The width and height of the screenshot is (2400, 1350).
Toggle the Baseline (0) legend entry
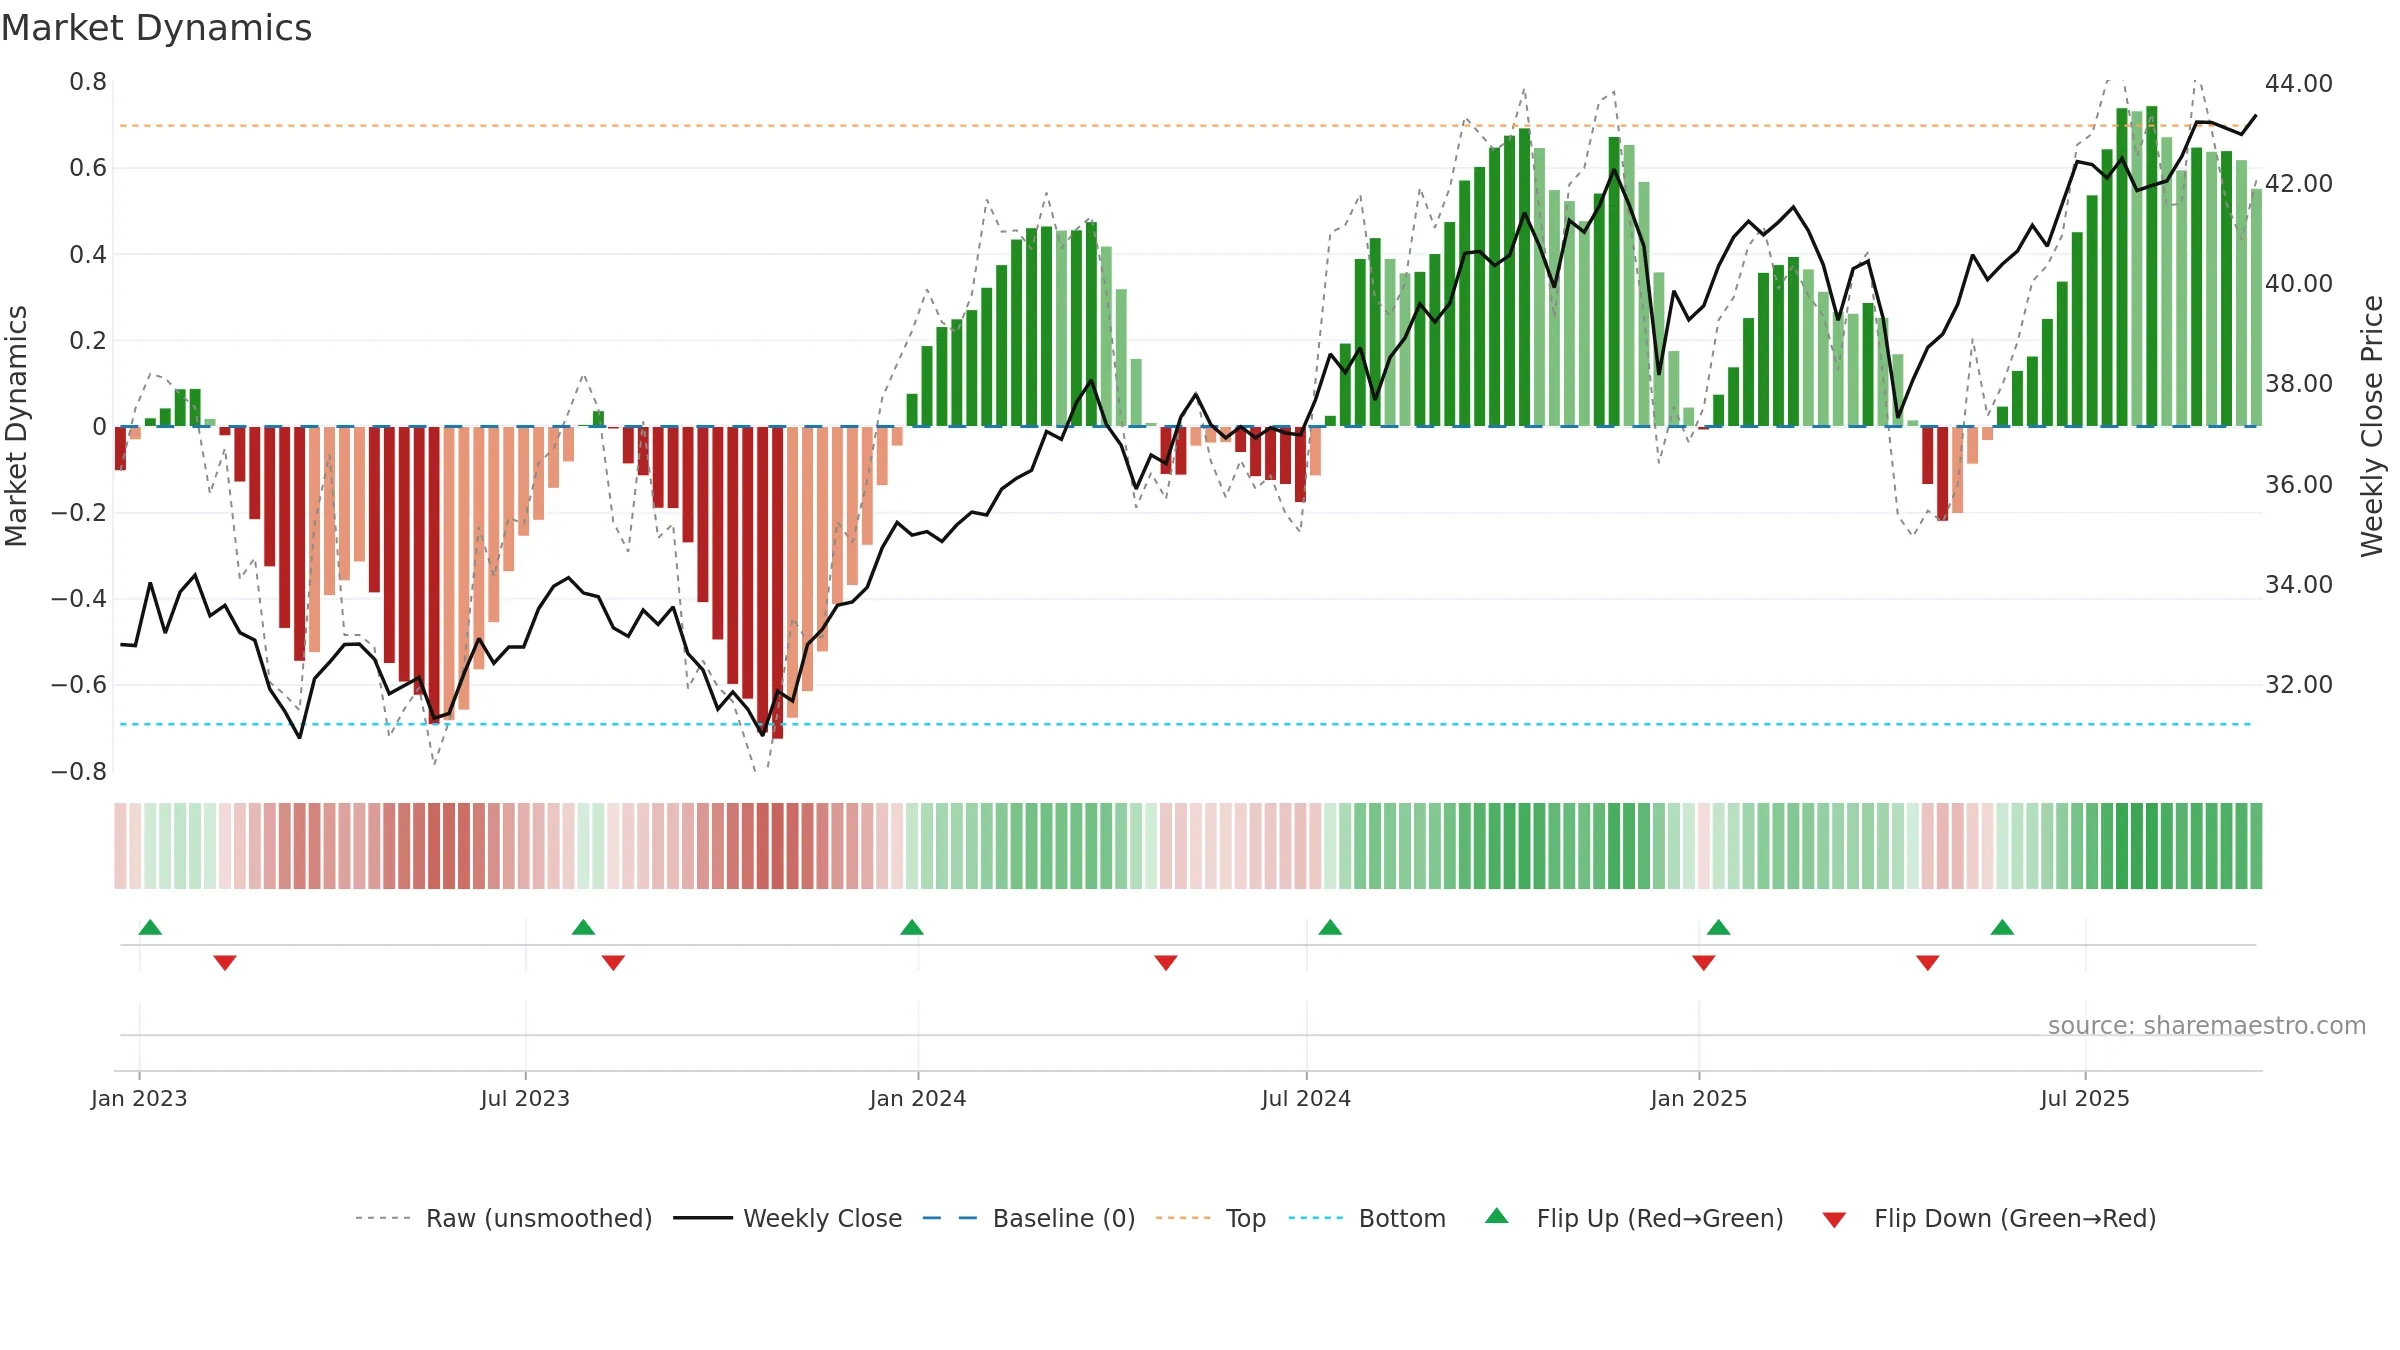coord(1029,1219)
